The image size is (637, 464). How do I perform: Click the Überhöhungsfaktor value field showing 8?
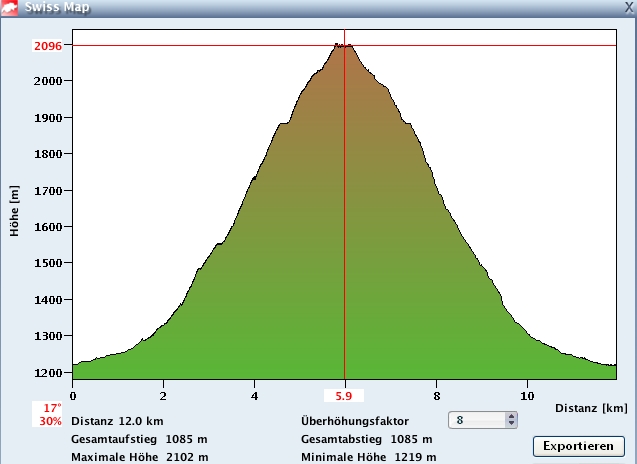point(477,421)
